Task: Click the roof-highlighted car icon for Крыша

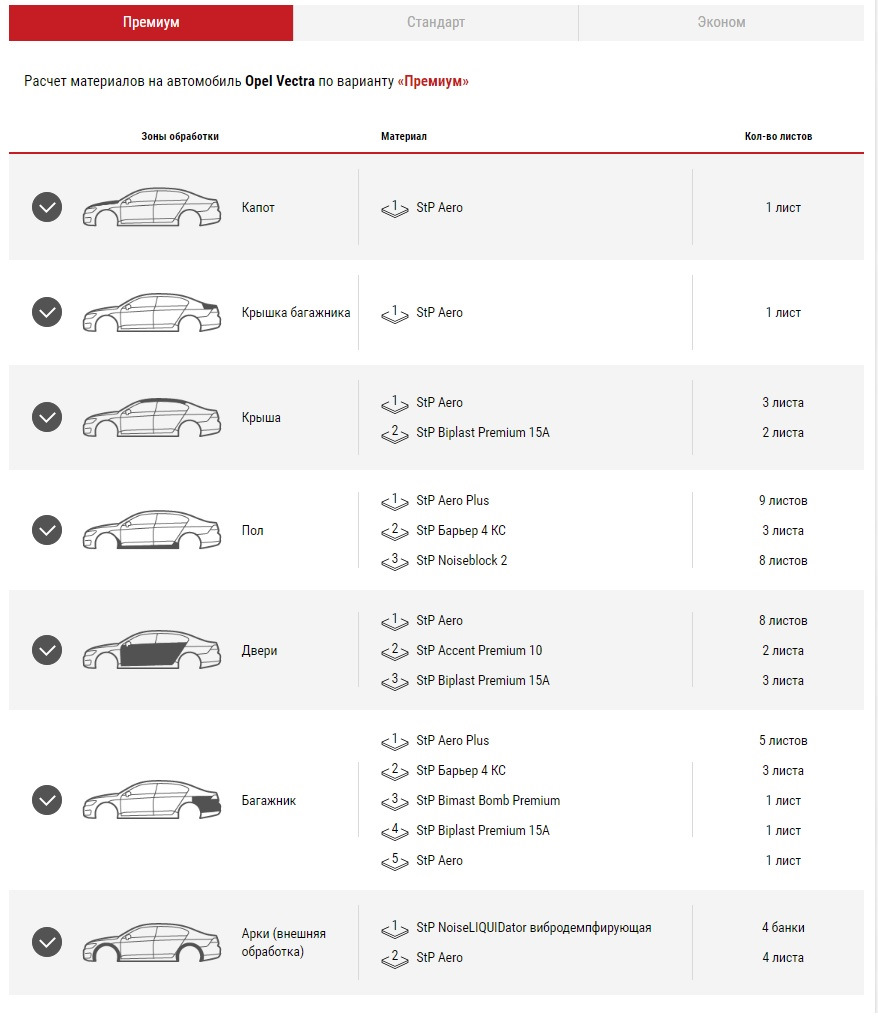Action: pos(151,417)
